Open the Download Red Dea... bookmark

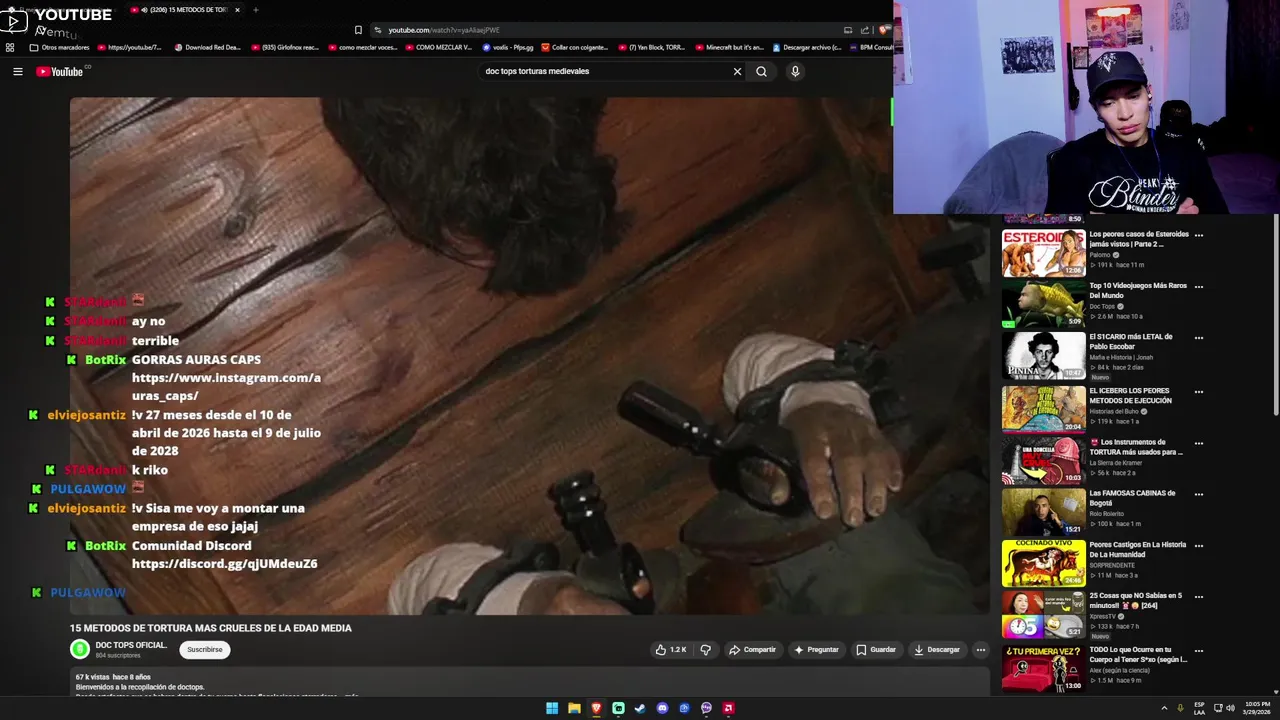[208, 47]
